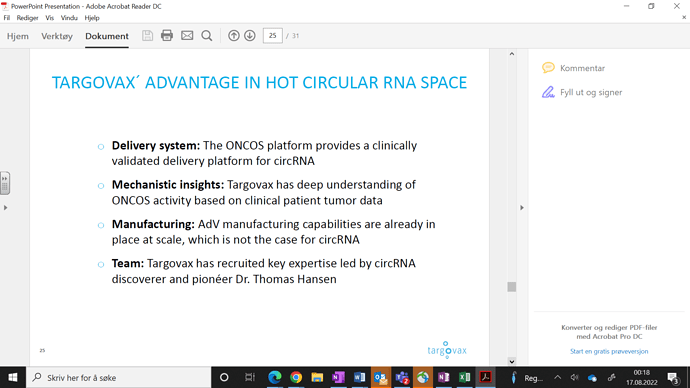Open Microsoft Teams from taskbar

[401, 377]
